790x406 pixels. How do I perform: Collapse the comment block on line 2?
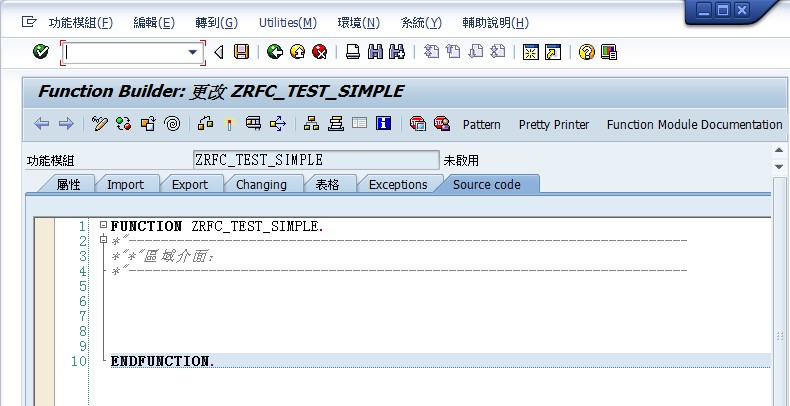[103, 240]
